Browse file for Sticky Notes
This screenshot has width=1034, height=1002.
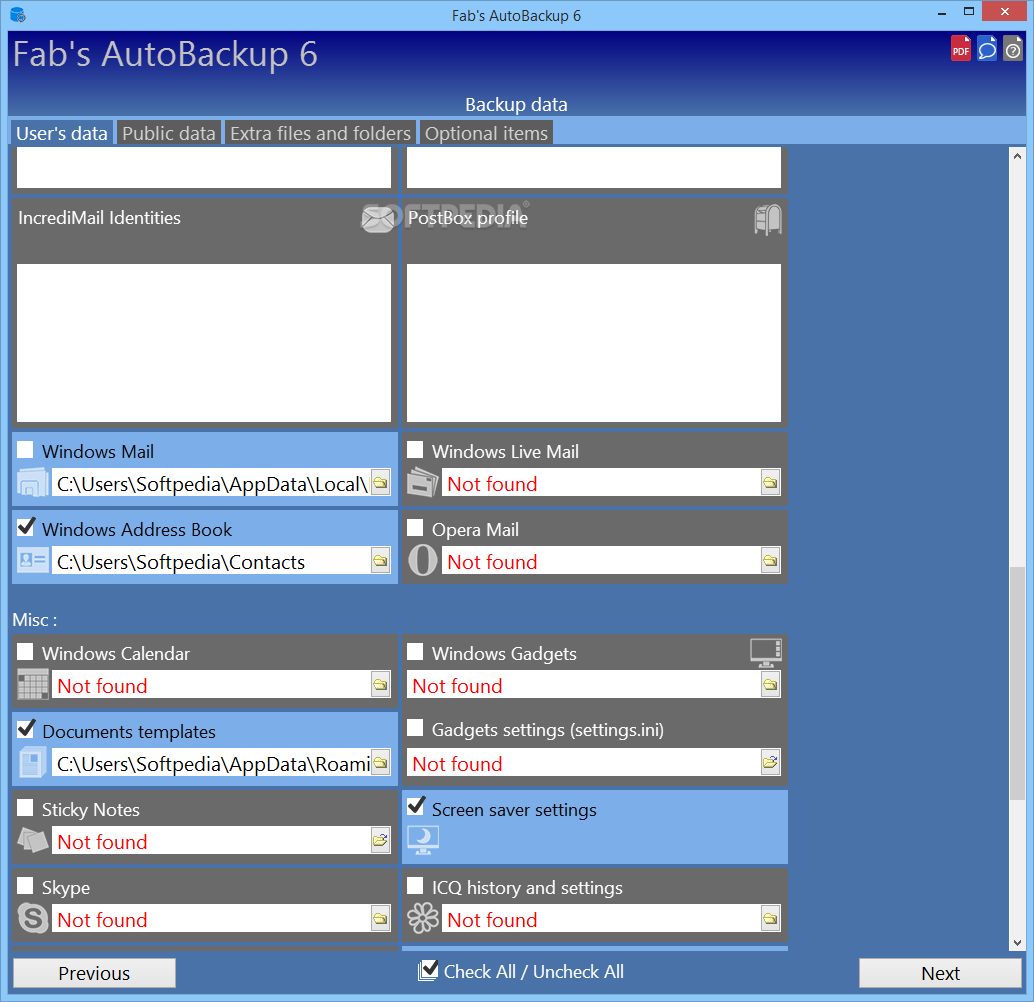pos(380,840)
